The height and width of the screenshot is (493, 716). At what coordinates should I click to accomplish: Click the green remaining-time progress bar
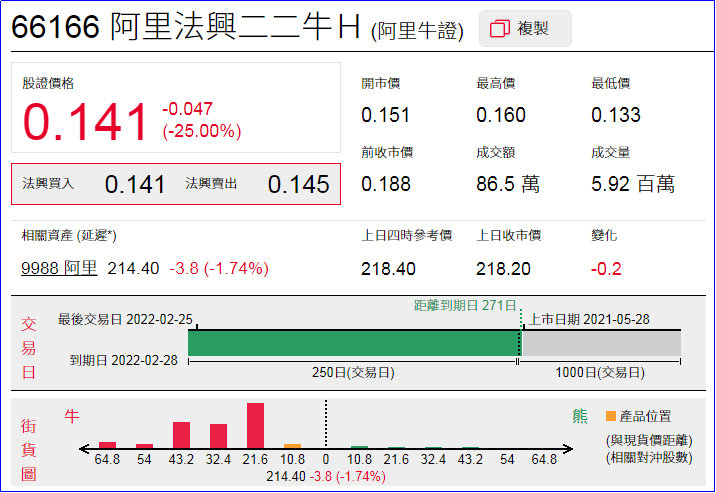coord(354,343)
